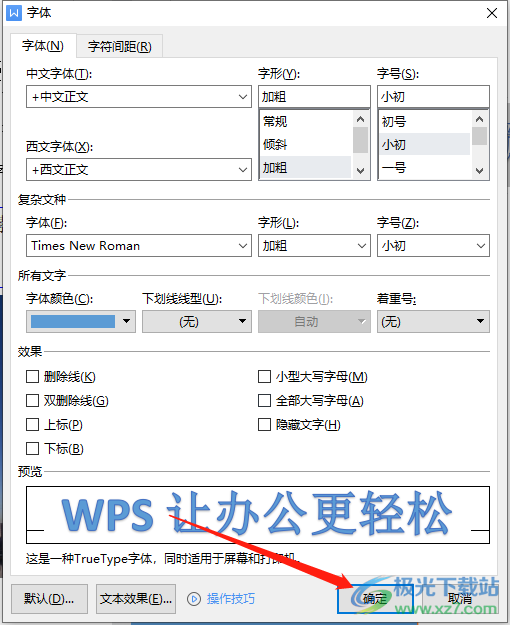510x625 pixels.
Task: Click the up arrow of 字号 list scrollbar
Action: point(480,119)
